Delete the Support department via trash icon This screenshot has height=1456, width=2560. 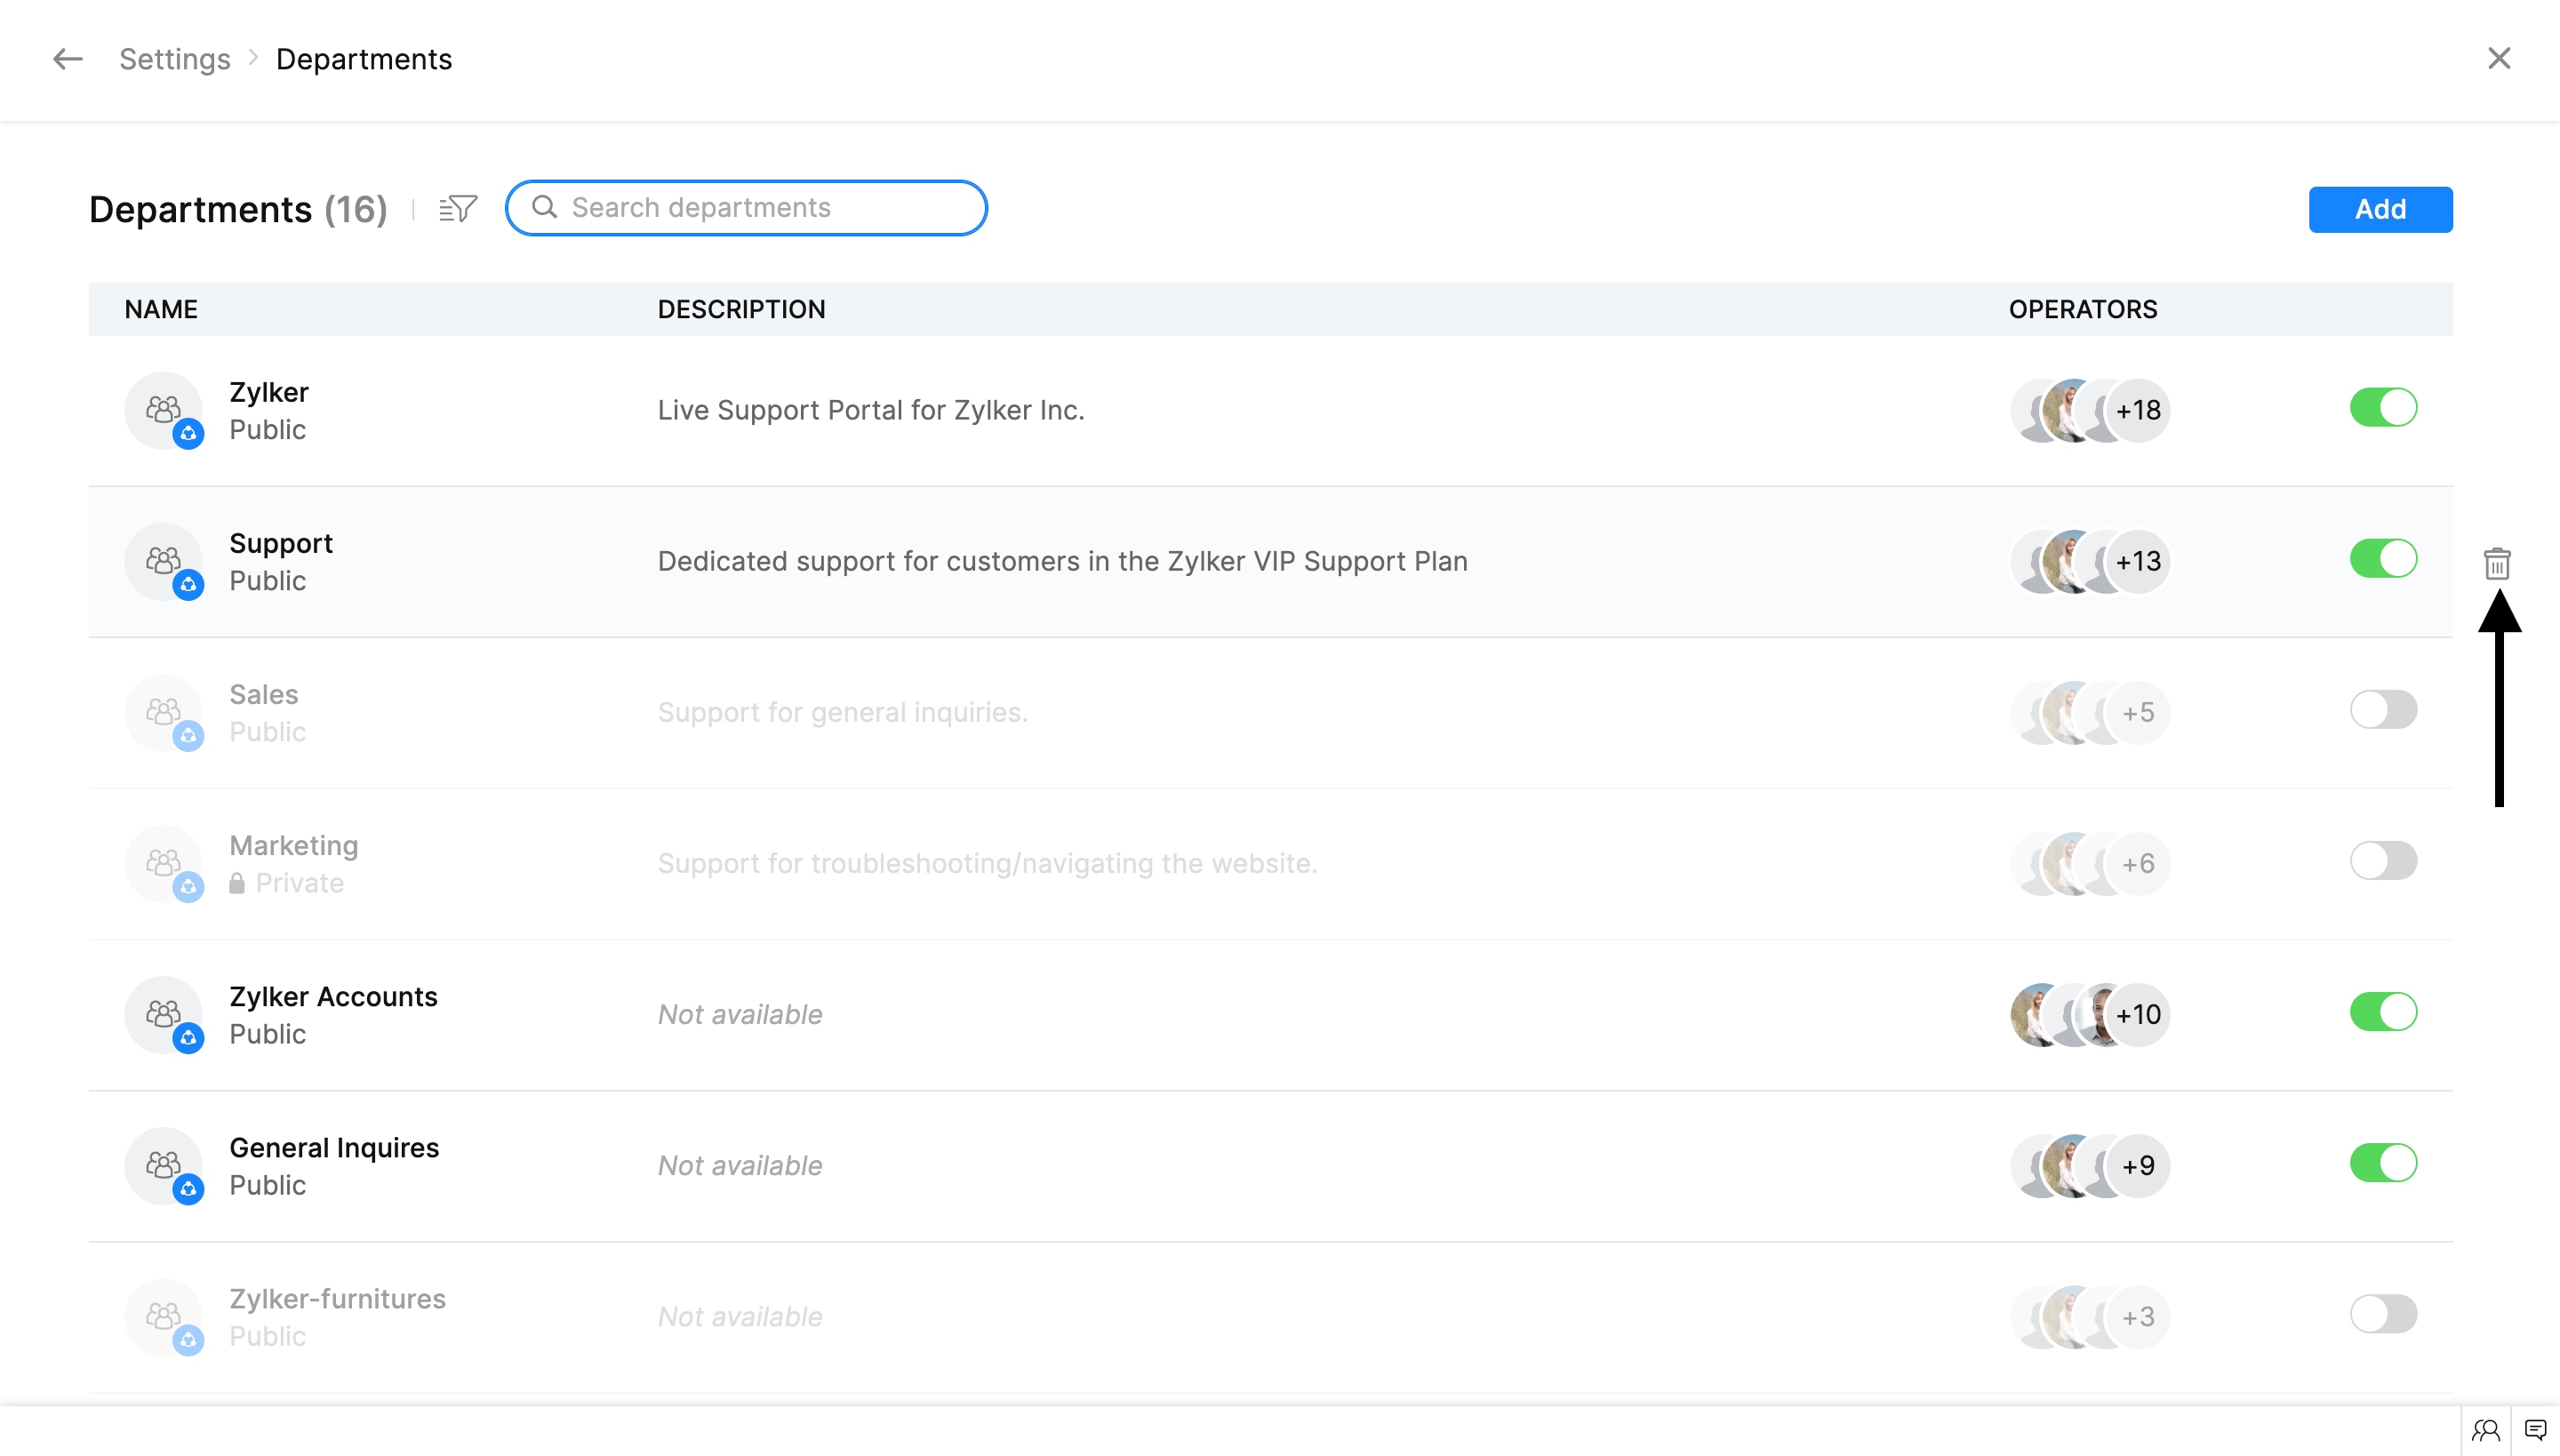click(x=2496, y=564)
